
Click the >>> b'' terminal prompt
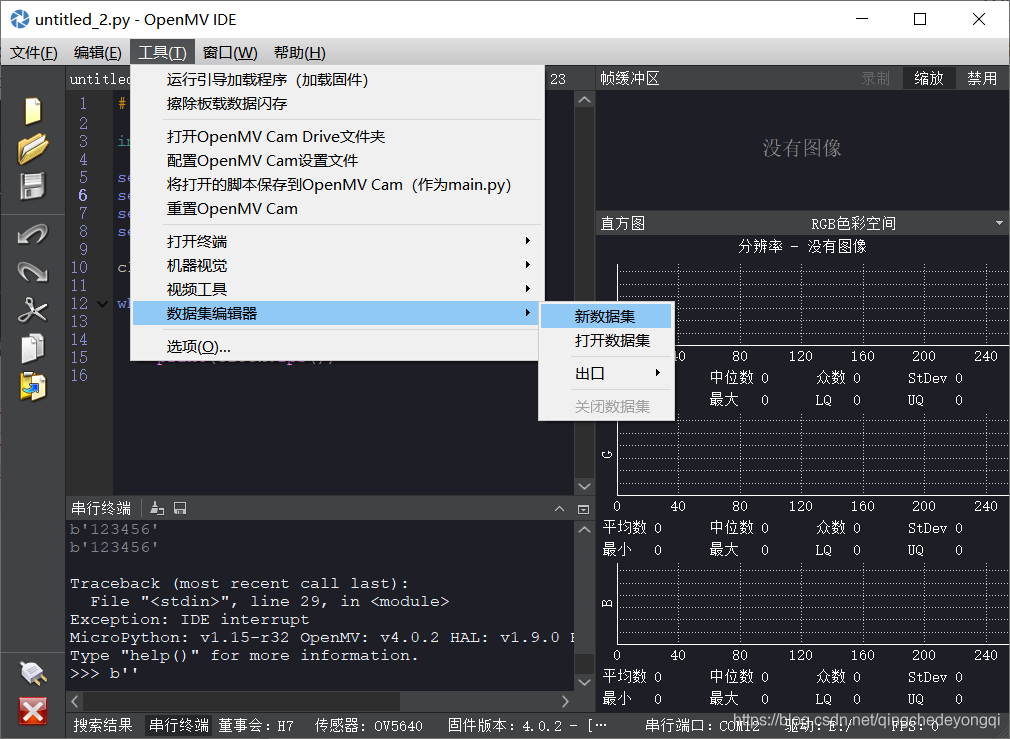coord(104,673)
